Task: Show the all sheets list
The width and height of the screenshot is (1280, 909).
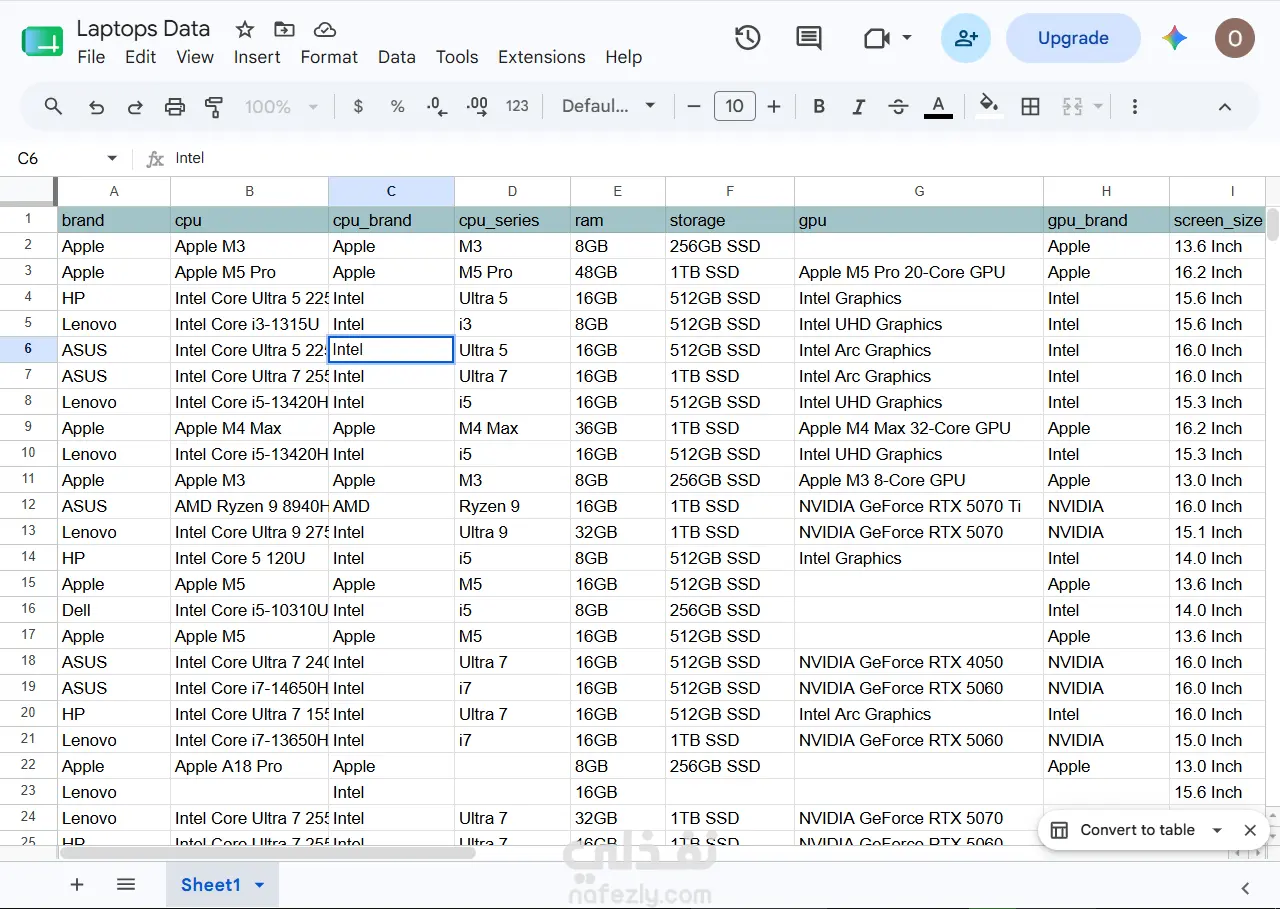Action: 126,884
